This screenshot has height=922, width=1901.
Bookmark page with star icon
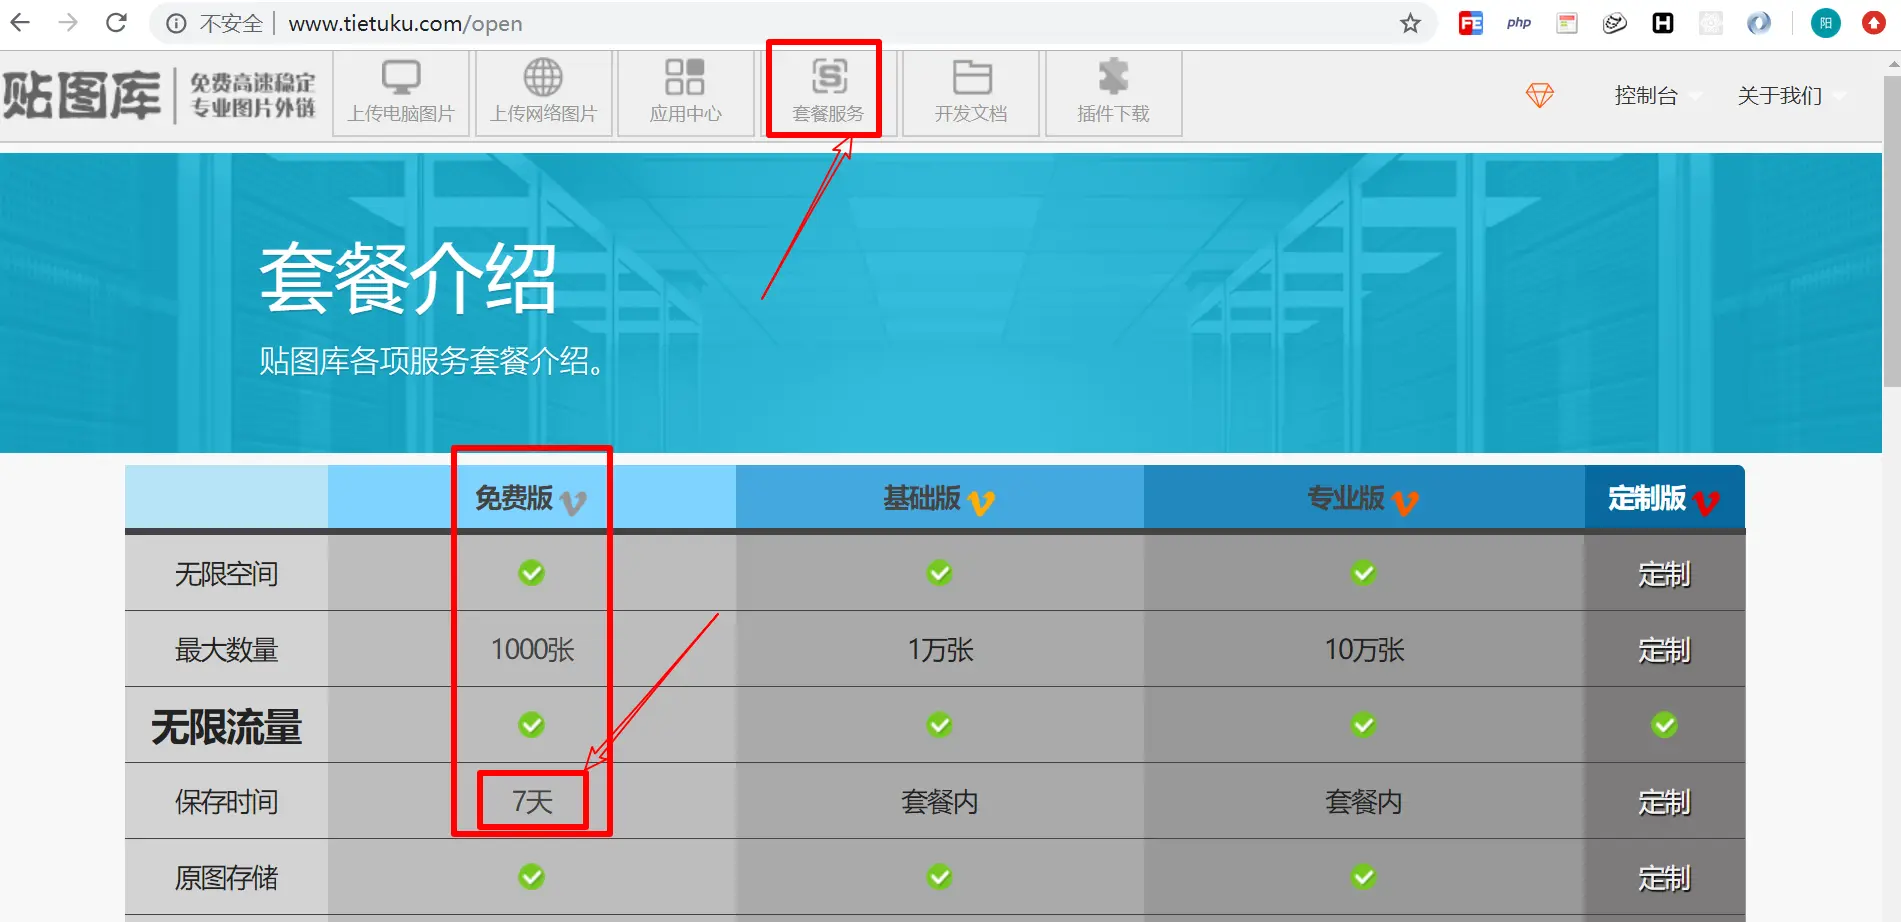tap(1410, 23)
